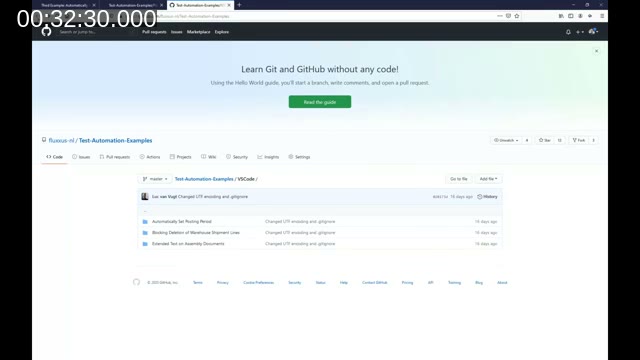The width and height of the screenshot is (640, 360).
Task: Open the repository Settings tab
Action: 299,157
